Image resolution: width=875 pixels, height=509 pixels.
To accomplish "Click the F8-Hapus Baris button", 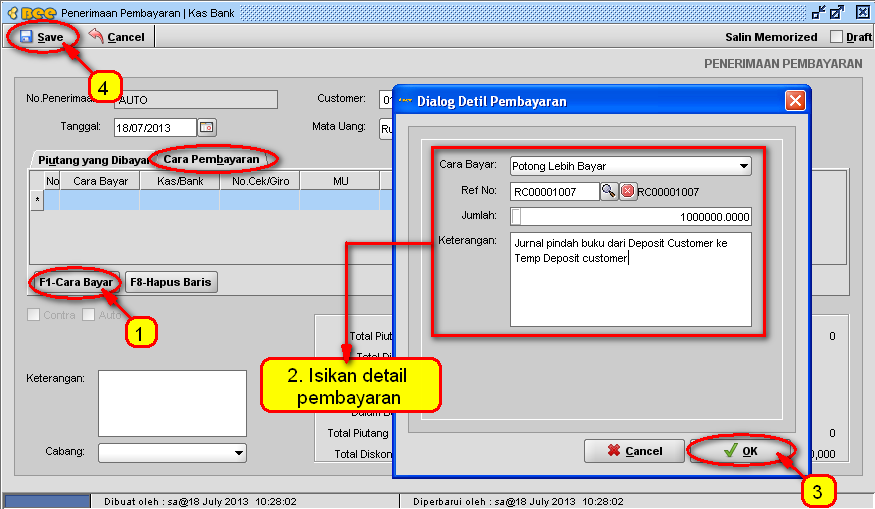I will point(171,282).
